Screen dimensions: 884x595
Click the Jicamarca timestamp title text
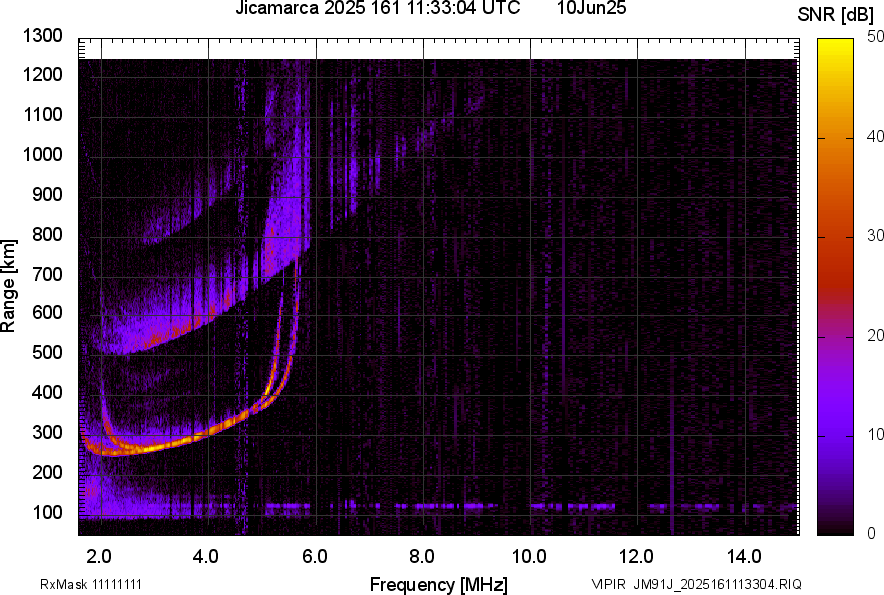377,10
